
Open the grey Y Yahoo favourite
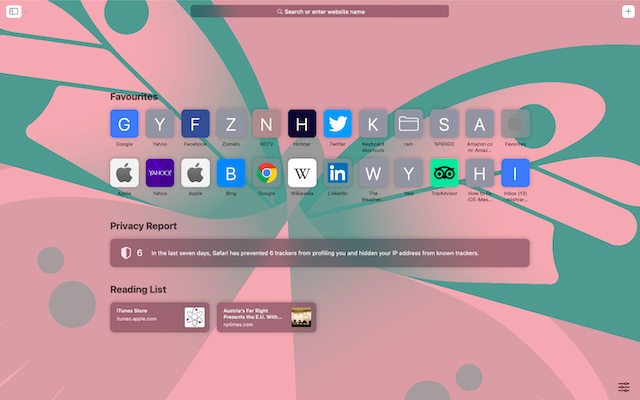[x=160, y=124]
